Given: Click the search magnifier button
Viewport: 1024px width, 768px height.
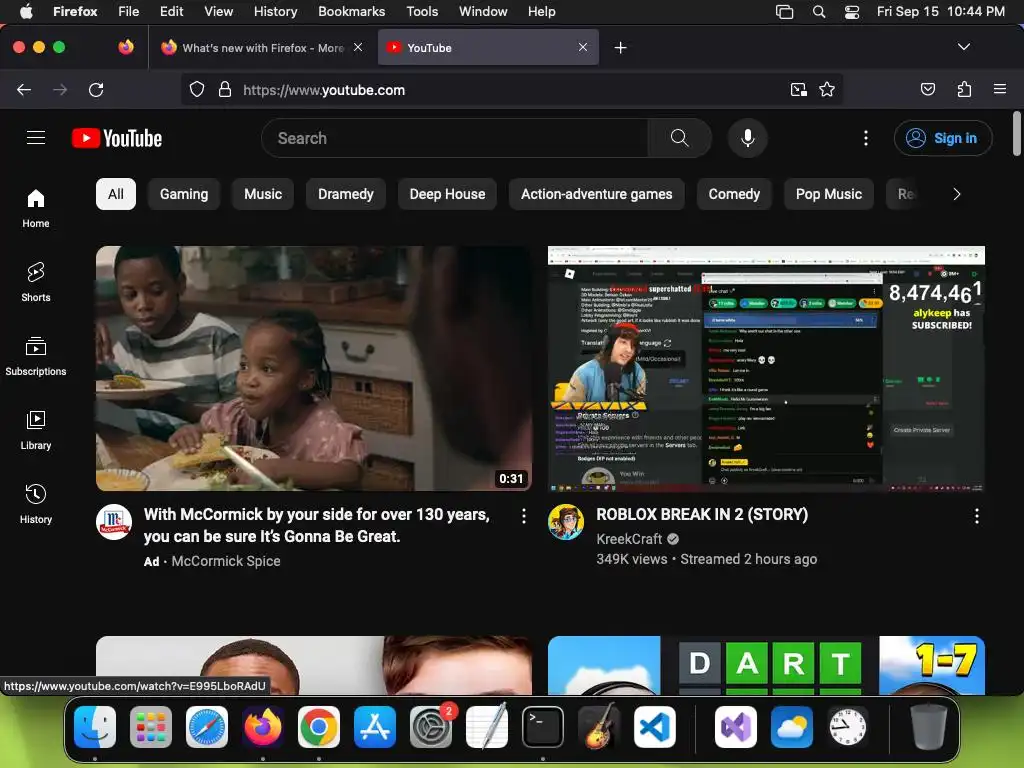Looking at the screenshot, I should [x=679, y=138].
